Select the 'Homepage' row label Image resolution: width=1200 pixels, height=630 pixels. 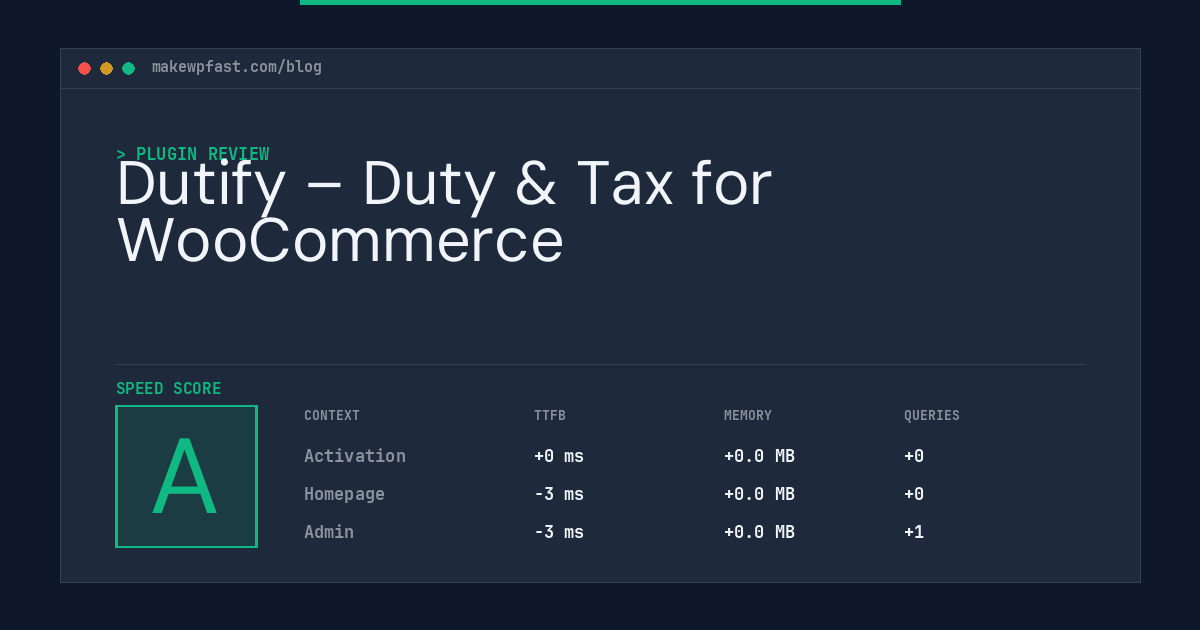[344, 494]
